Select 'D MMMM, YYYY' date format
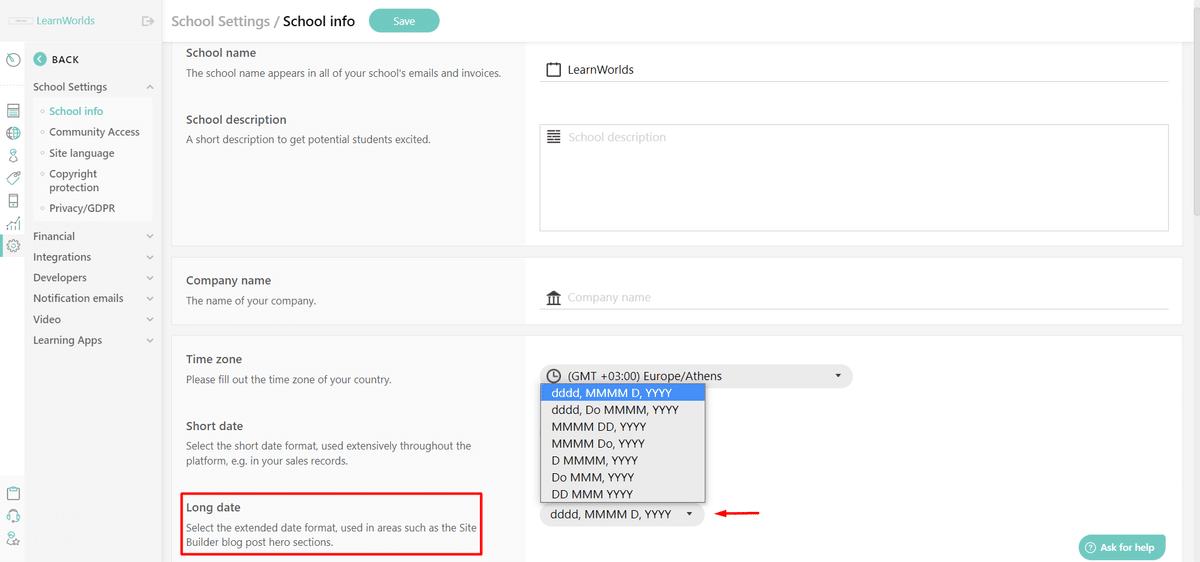 click(x=623, y=461)
